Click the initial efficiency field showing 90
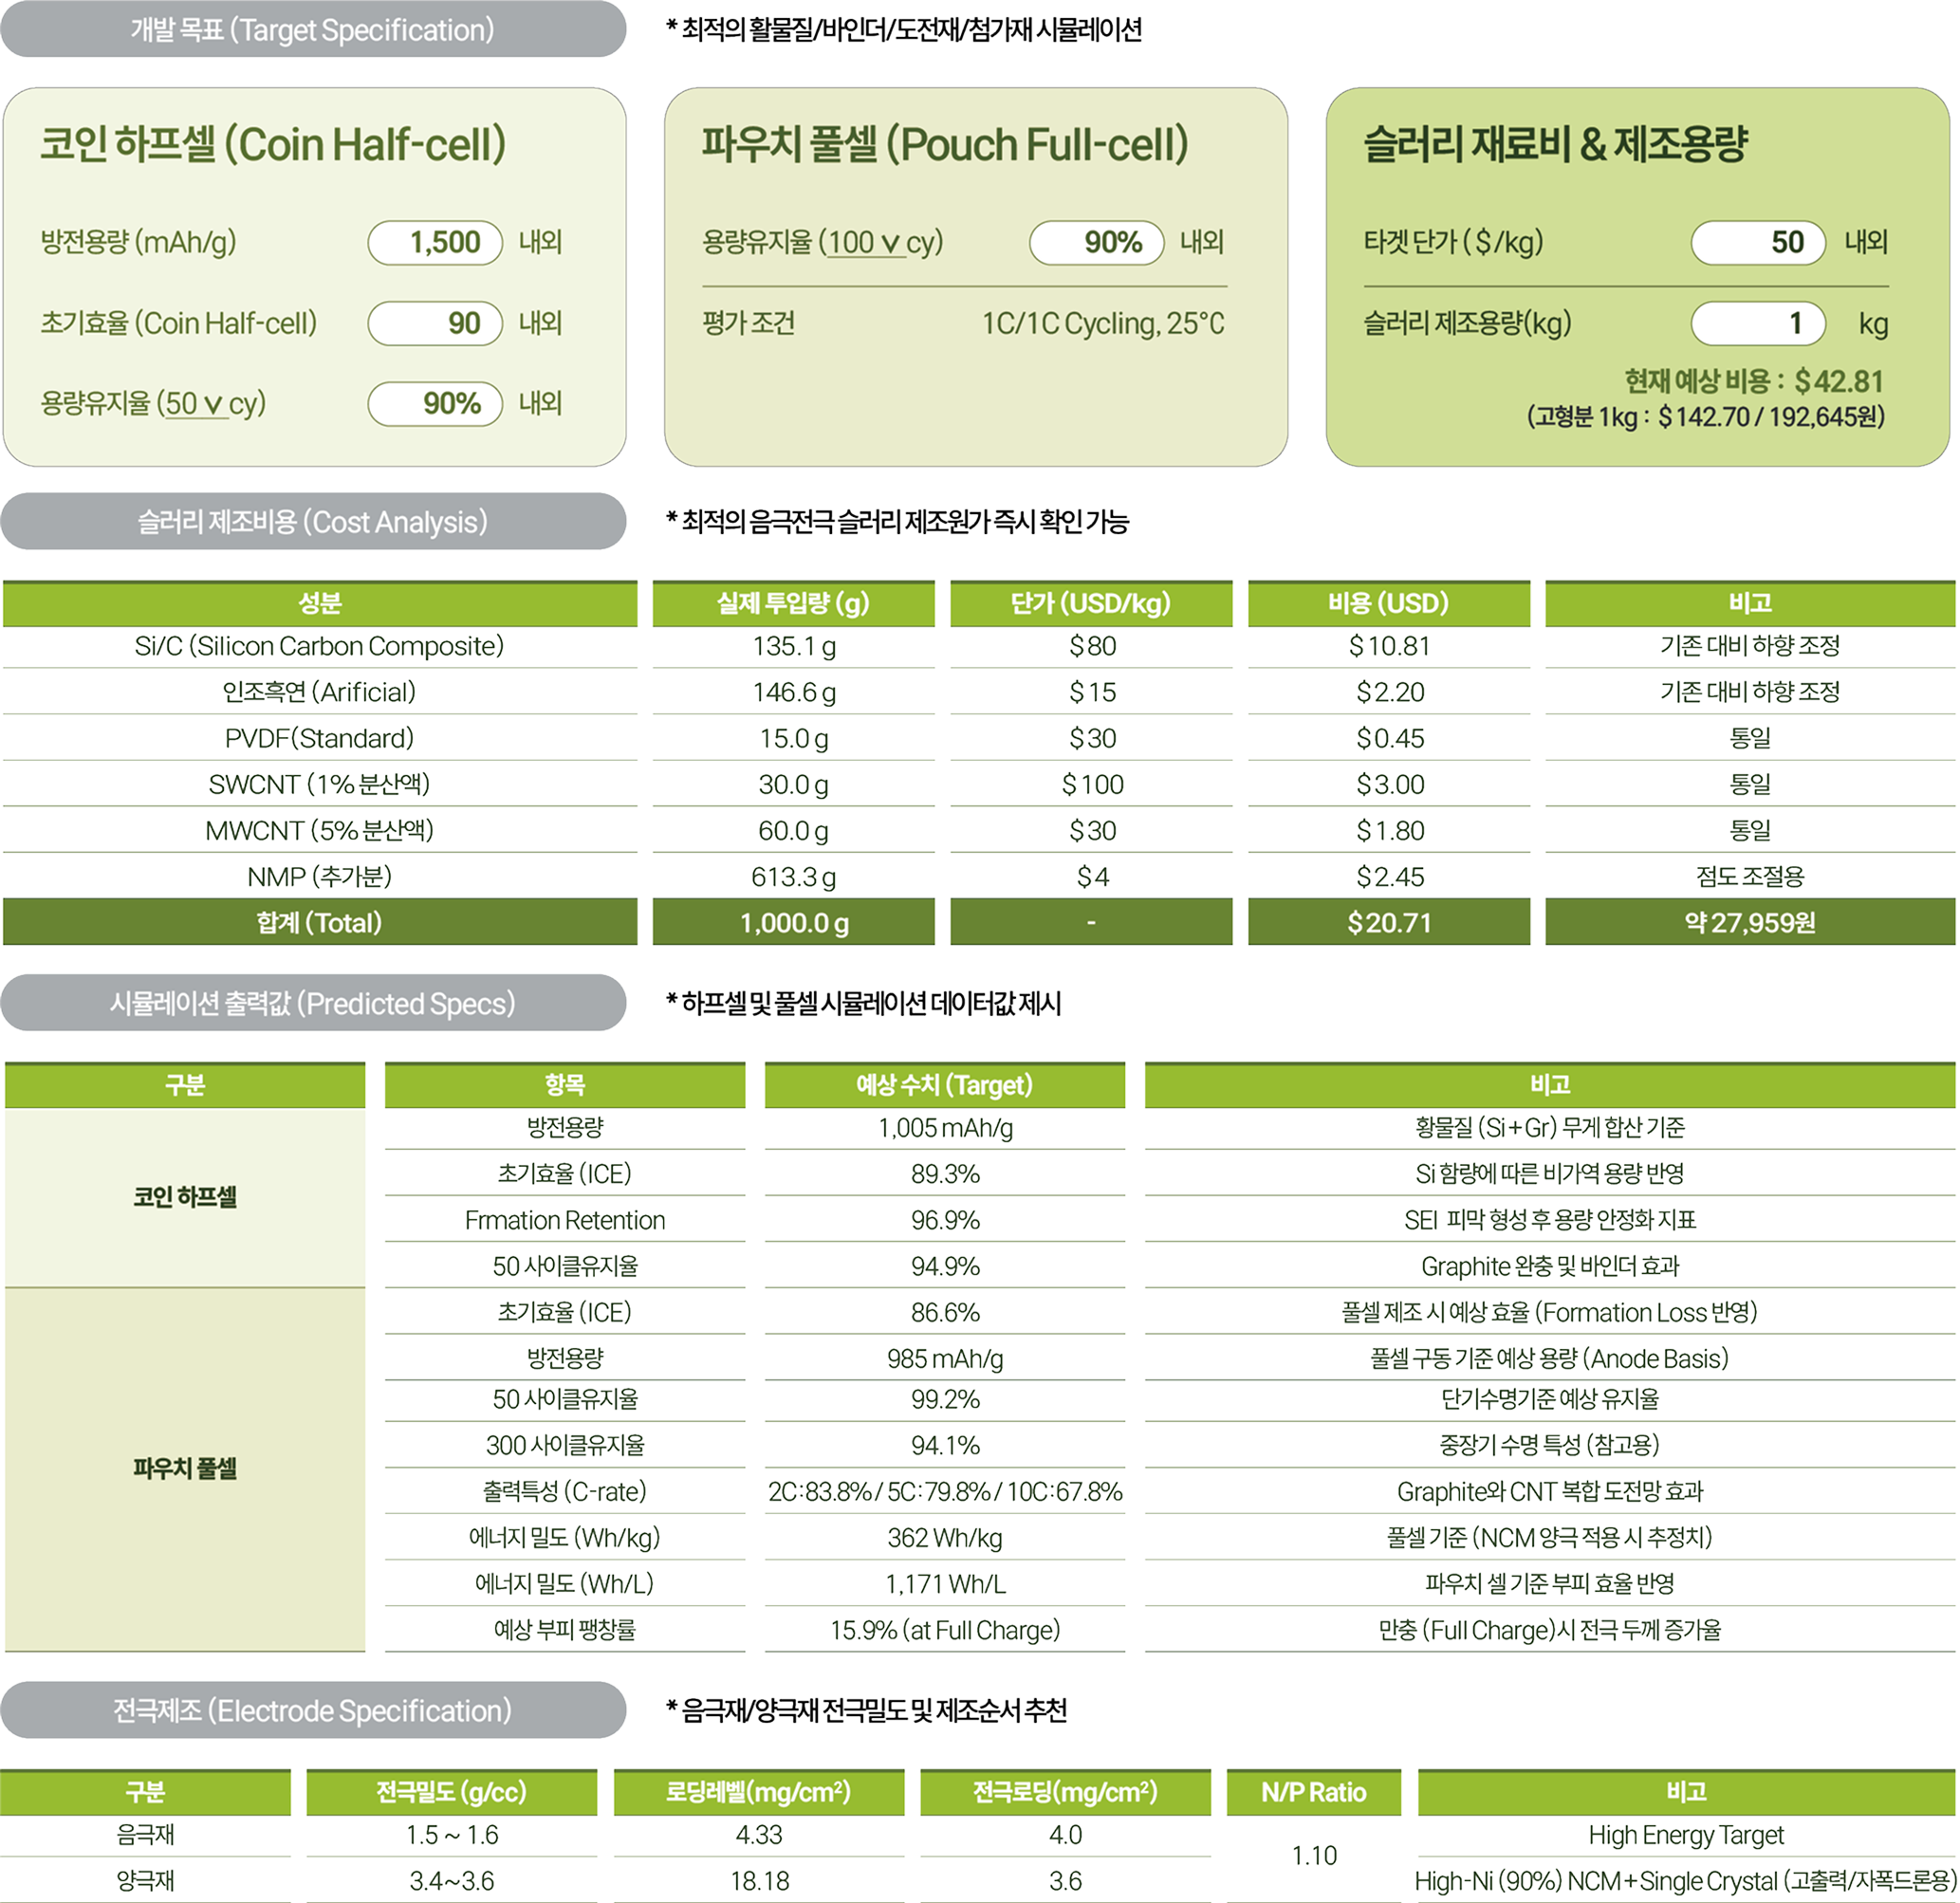1960x1903 pixels. [435, 323]
